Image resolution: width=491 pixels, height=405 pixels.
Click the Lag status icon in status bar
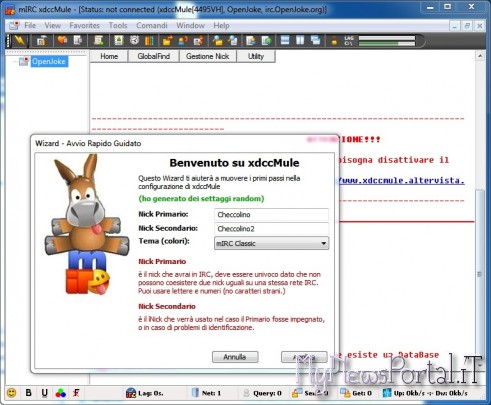click(131, 393)
